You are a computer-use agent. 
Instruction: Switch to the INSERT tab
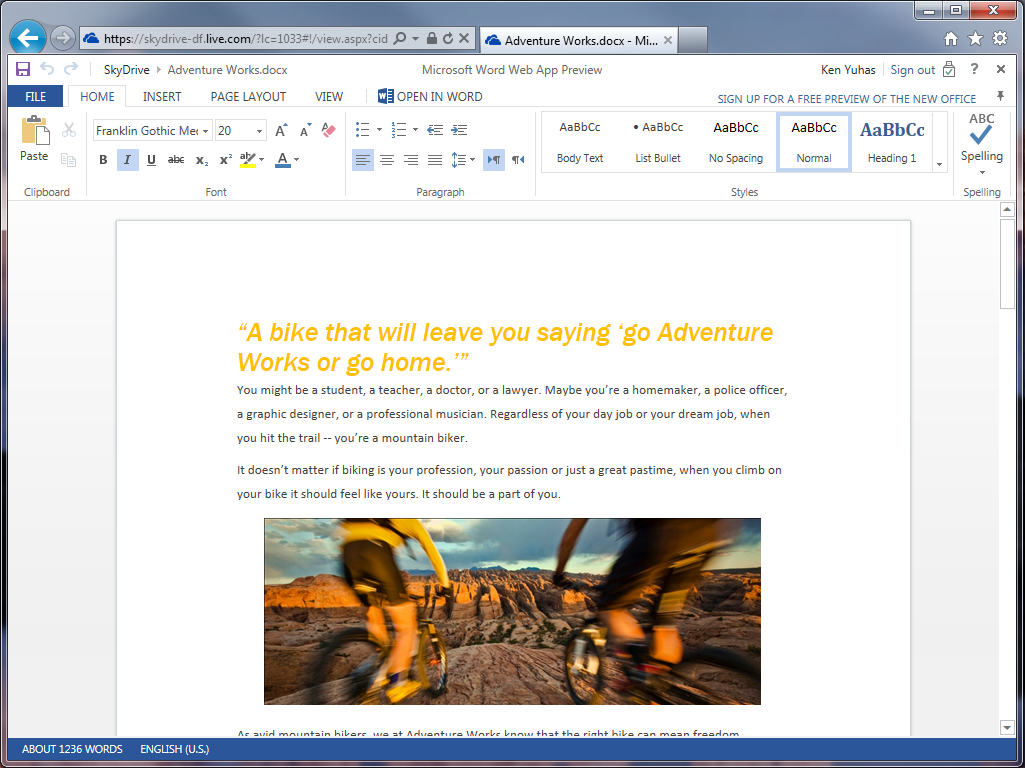[x=162, y=97]
